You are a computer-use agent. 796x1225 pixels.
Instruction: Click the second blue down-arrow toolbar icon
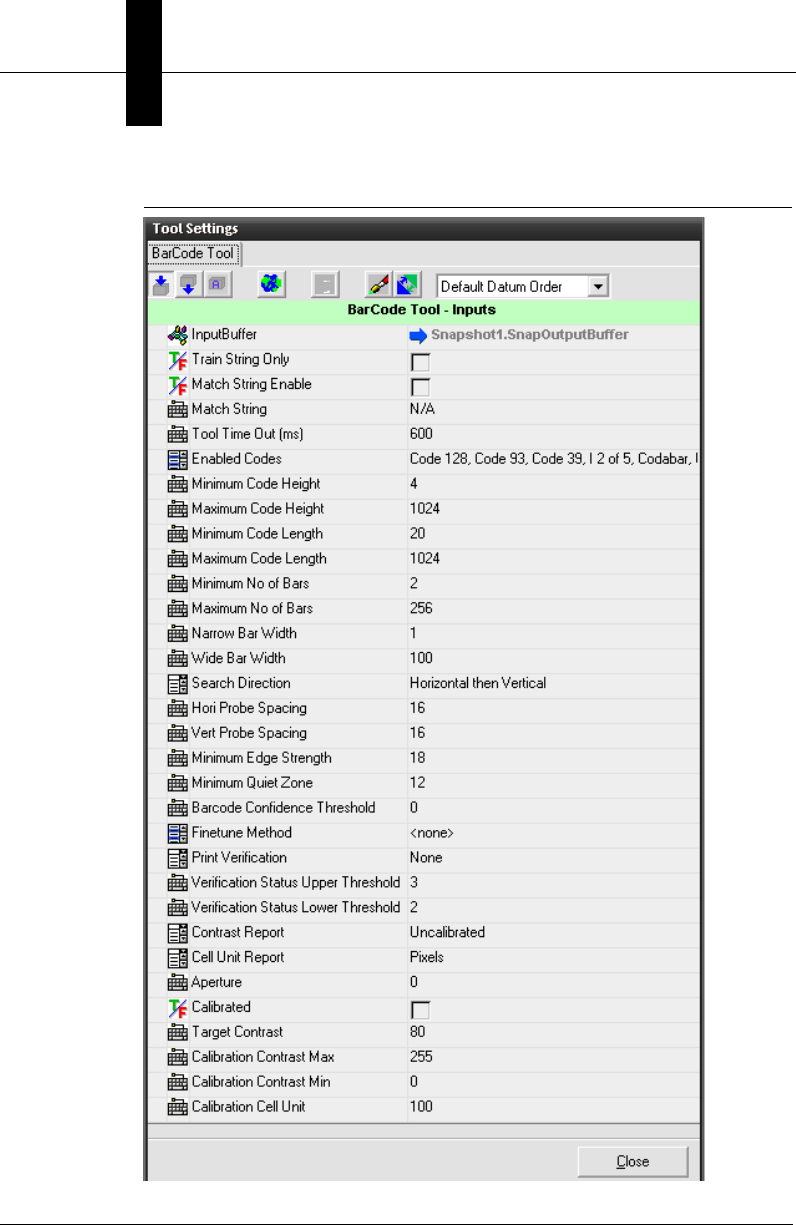[189, 286]
